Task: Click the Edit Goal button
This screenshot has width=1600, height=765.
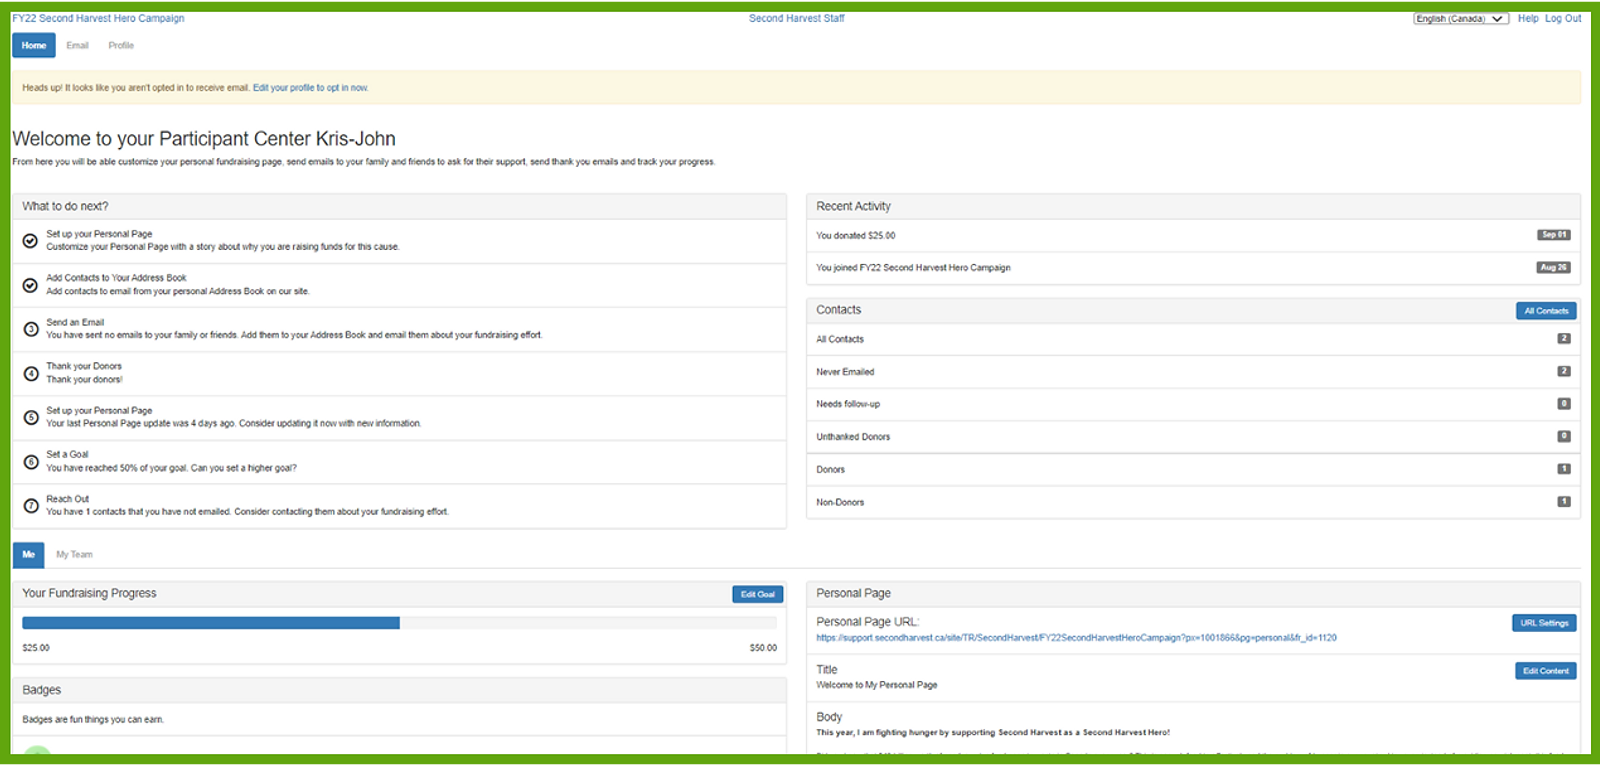Action: [x=757, y=594]
